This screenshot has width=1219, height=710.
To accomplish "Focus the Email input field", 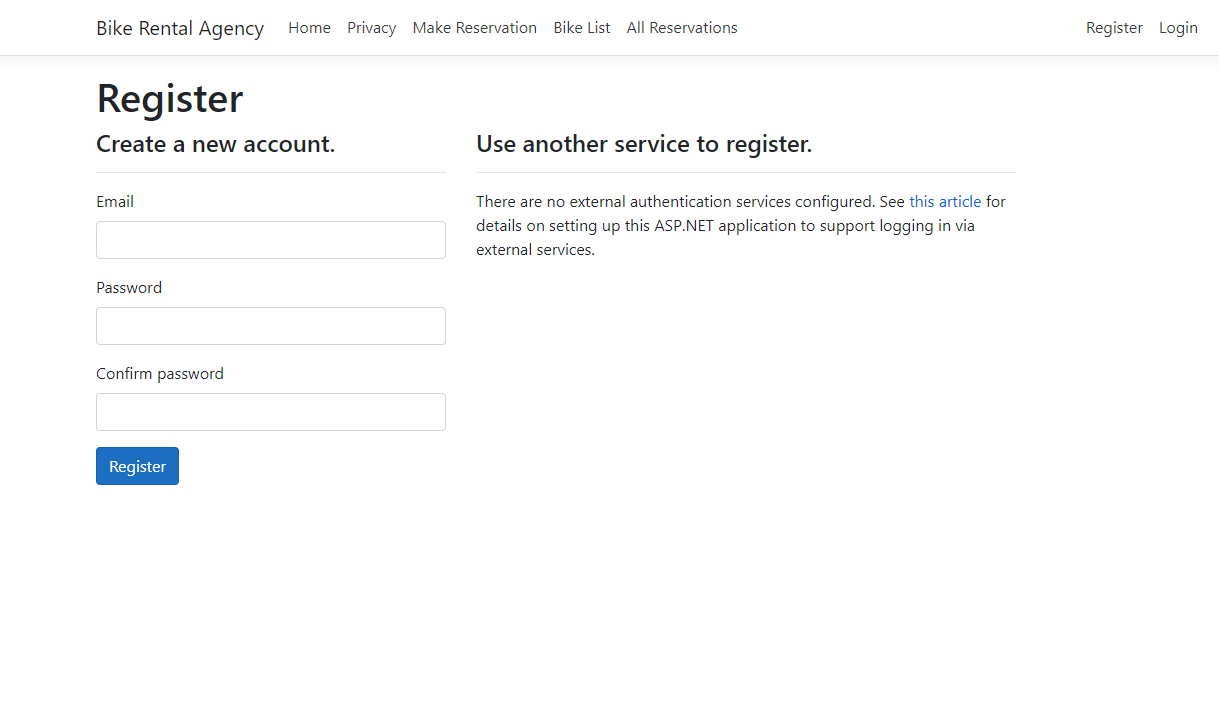I will tap(270, 240).
